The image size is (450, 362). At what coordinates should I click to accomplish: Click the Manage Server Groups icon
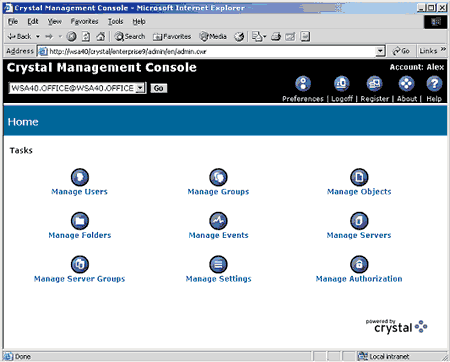80,264
